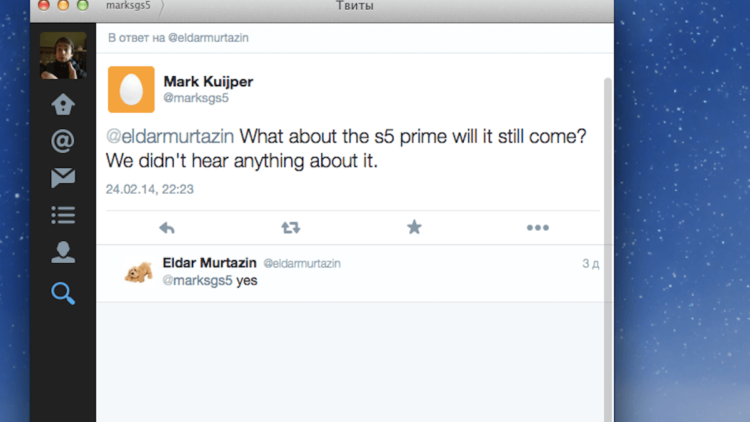Click the account avatar in sidebar

point(63,55)
